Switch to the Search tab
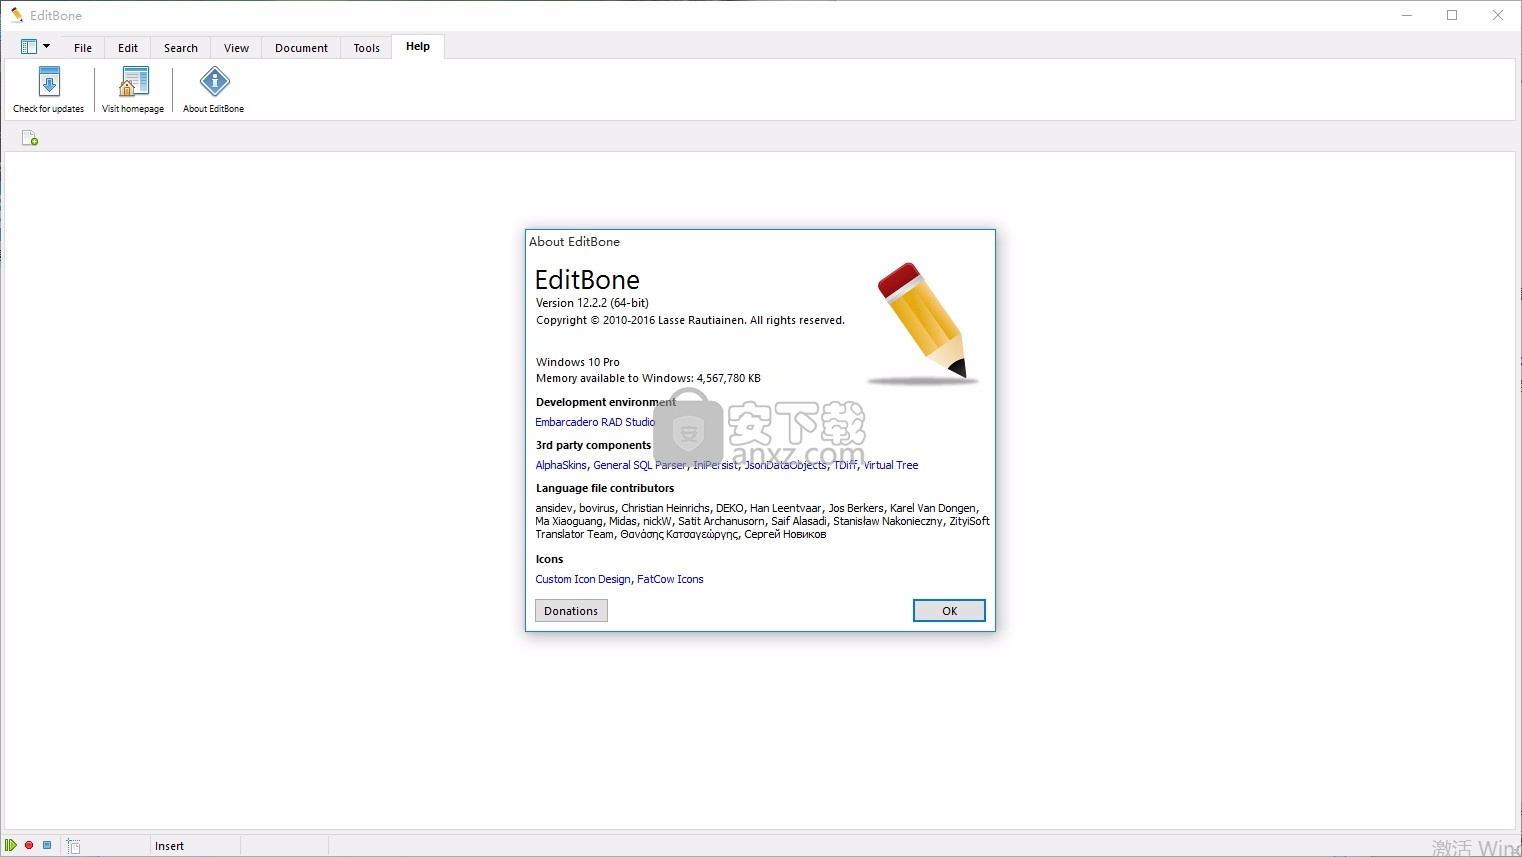Image resolution: width=1522 pixels, height=857 pixels. click(x=181, y=48)
